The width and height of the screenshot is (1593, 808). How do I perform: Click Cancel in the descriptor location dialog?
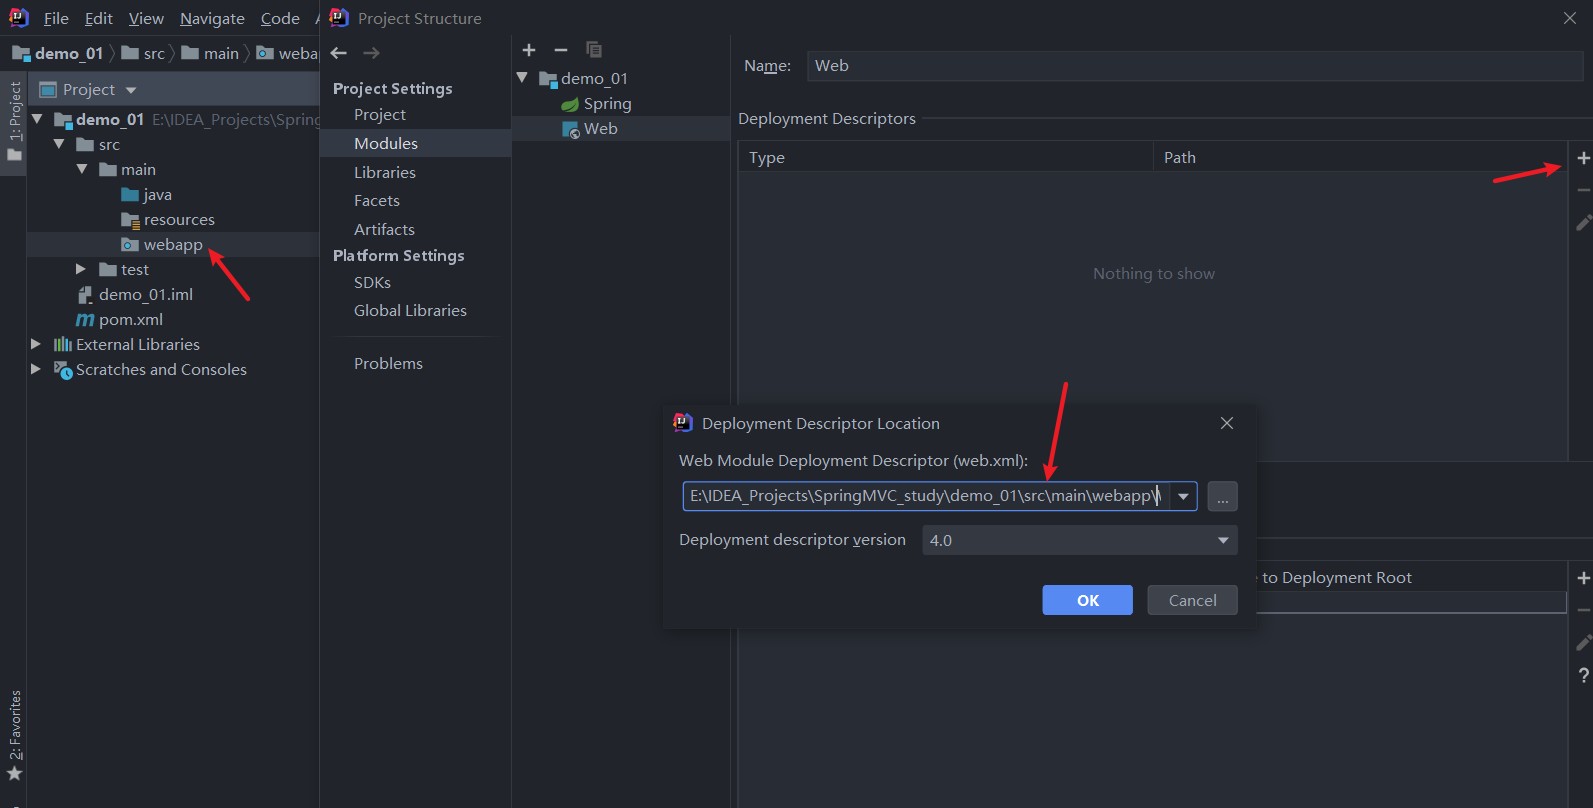pos(1192,600)
